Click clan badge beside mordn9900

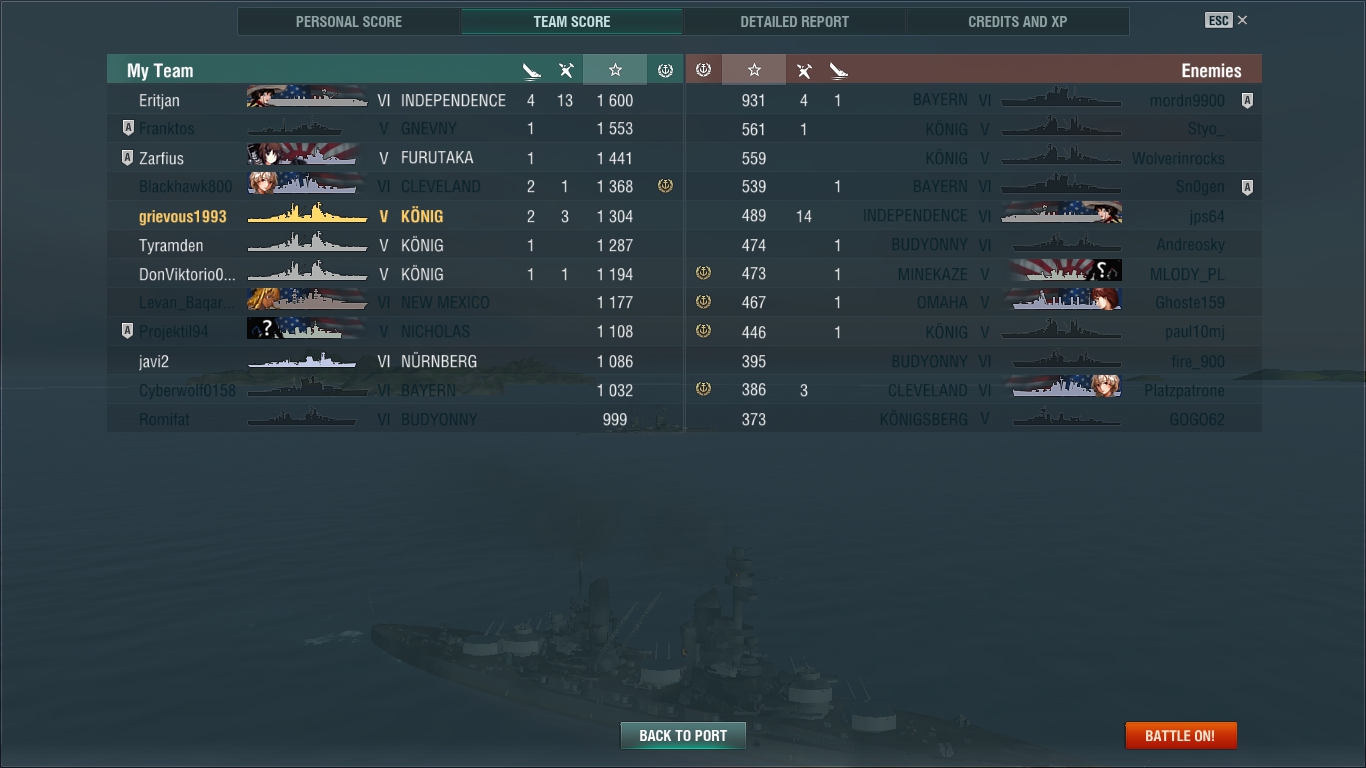1247,100
